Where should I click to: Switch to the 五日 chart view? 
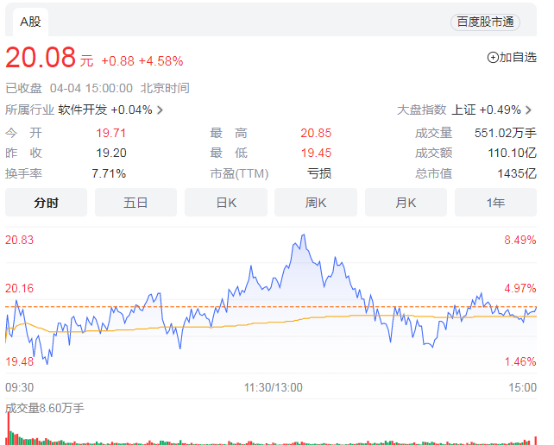136,203
